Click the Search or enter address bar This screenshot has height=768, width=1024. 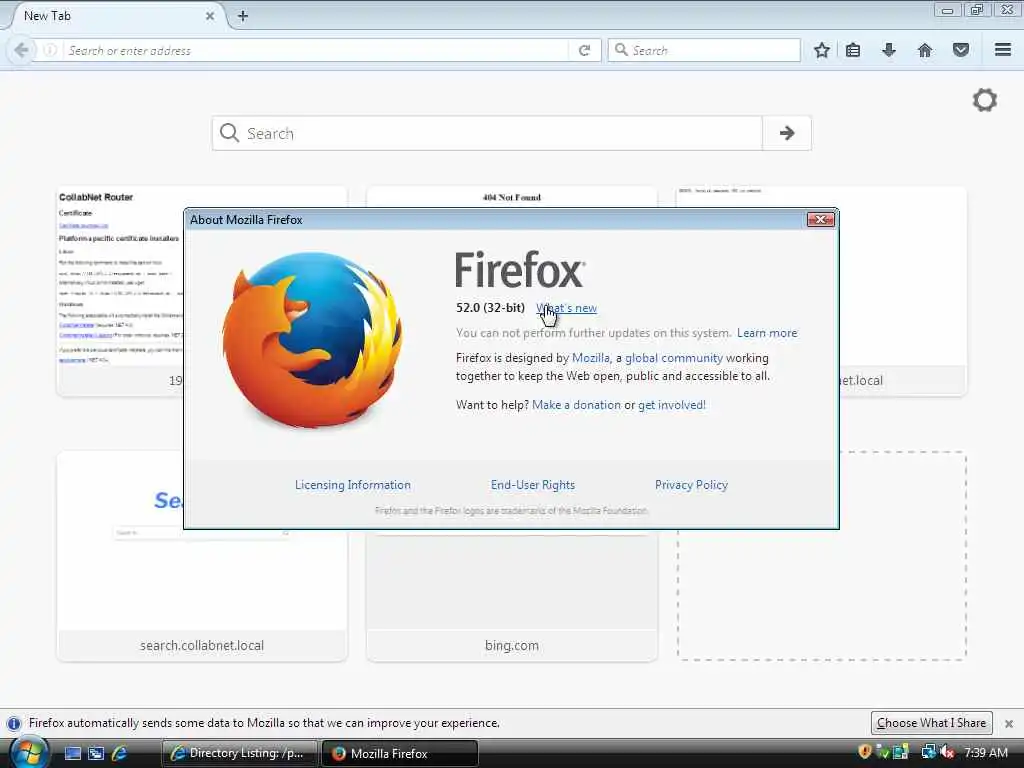[x=317, y=50]
